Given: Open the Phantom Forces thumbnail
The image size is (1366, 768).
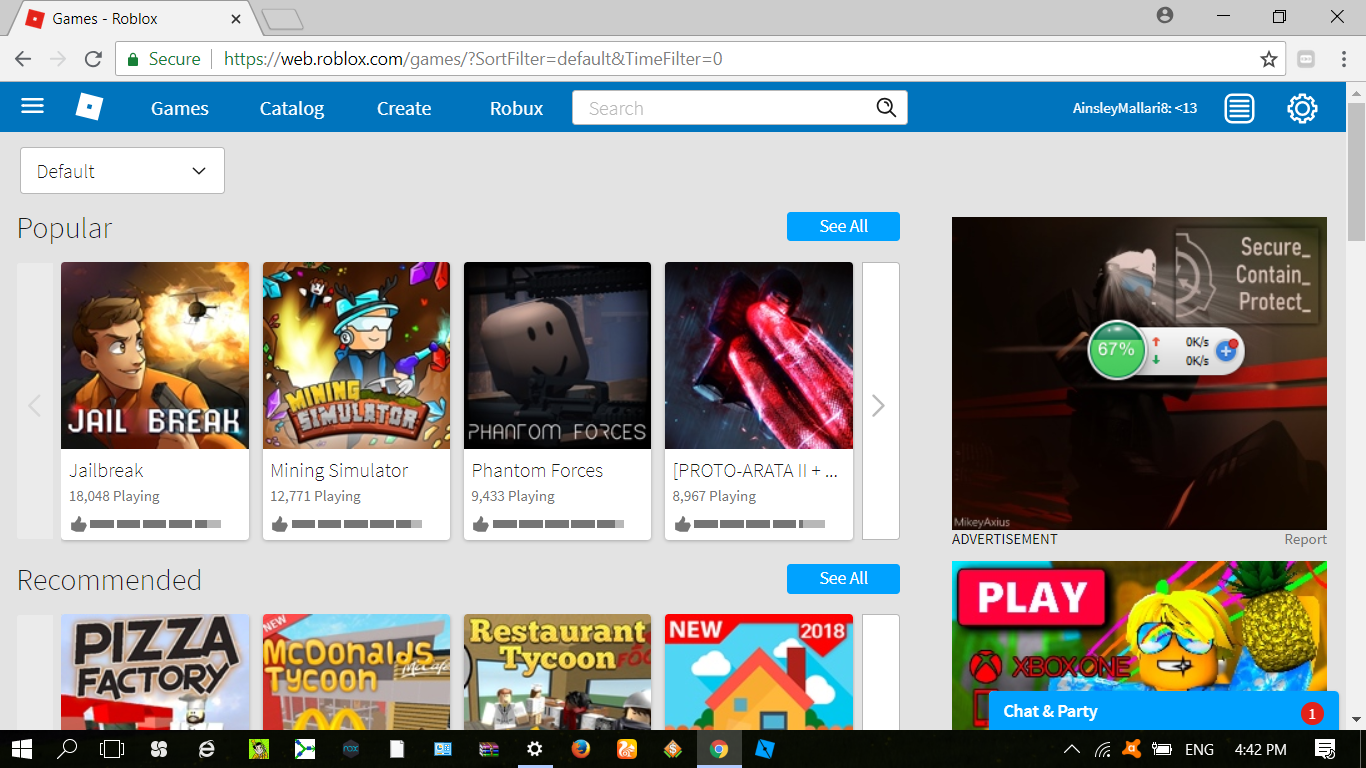Looking at the screenshot, I should point(557,355).
